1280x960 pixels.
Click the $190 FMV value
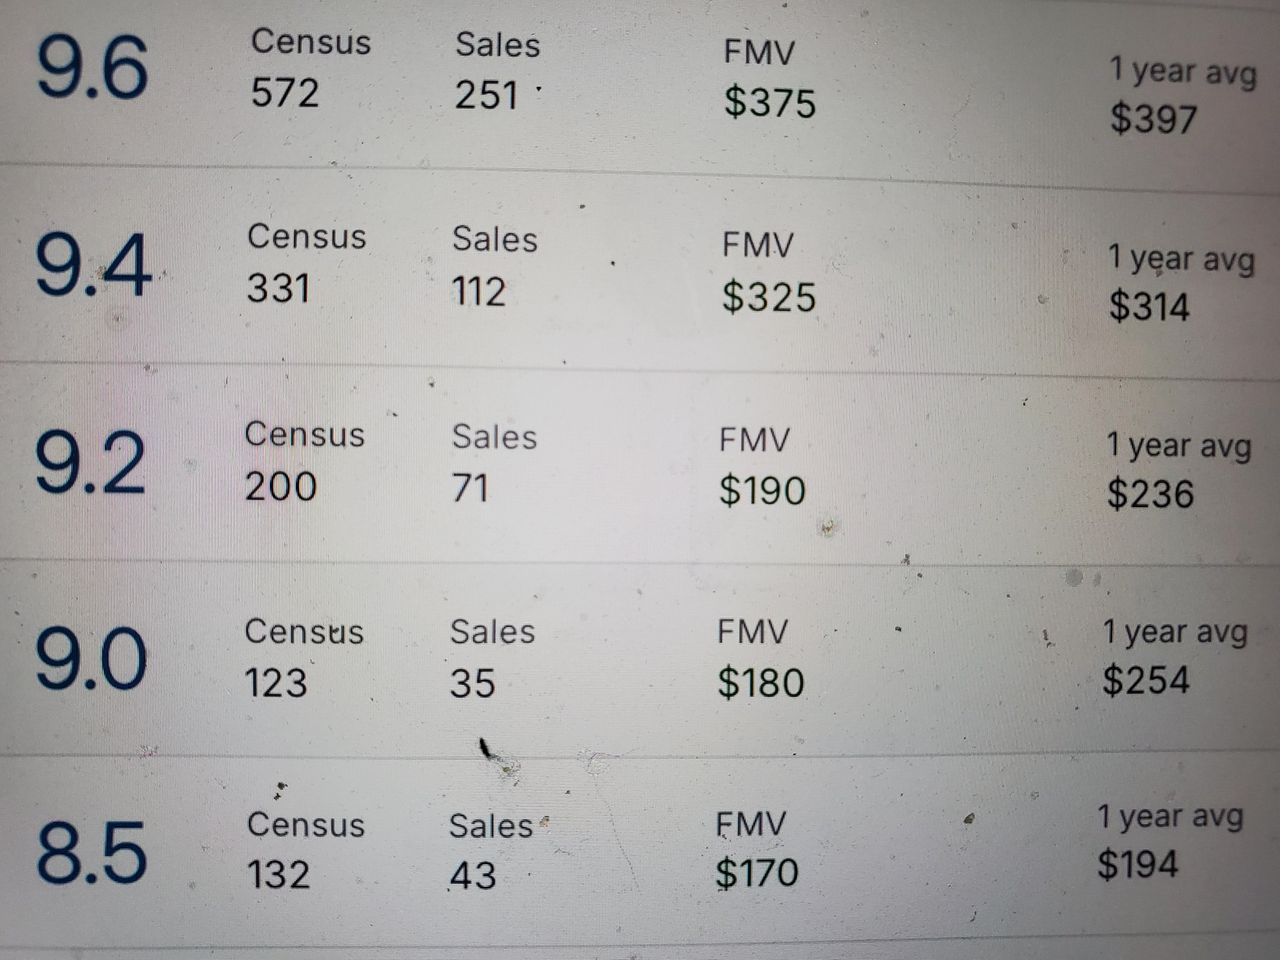click(x=762, y=490)
